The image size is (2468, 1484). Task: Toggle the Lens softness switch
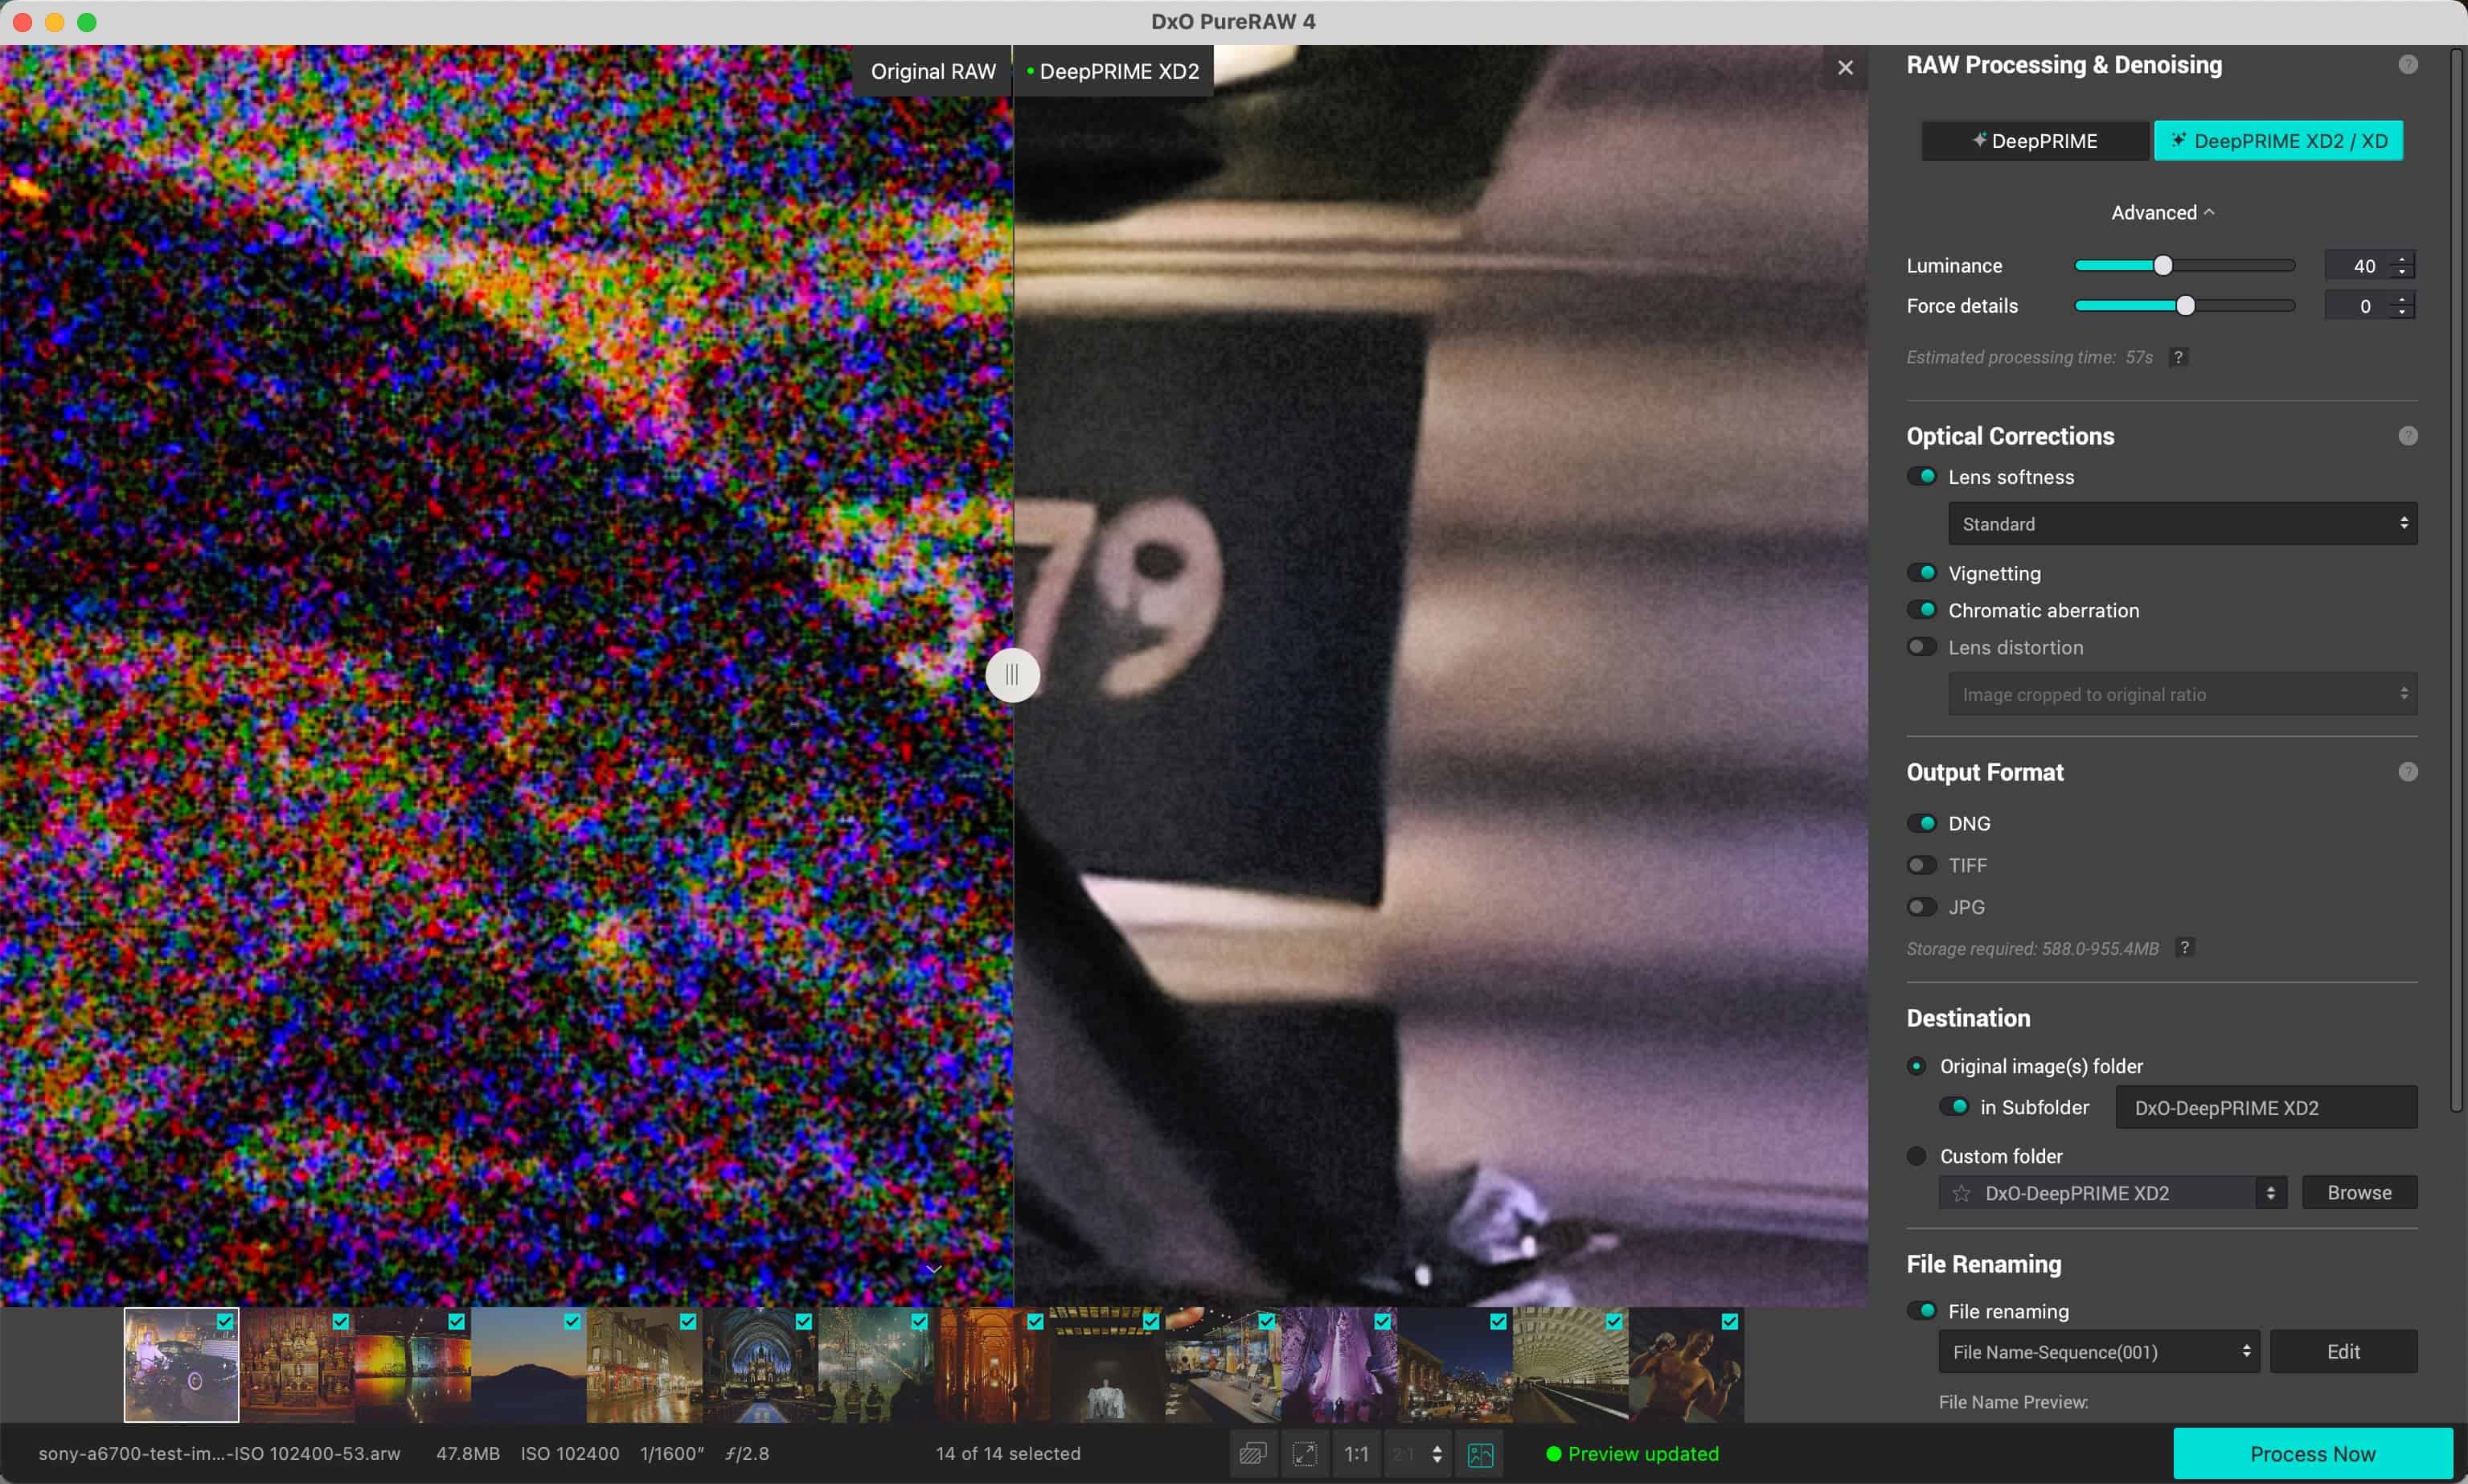coord(1922,477)
